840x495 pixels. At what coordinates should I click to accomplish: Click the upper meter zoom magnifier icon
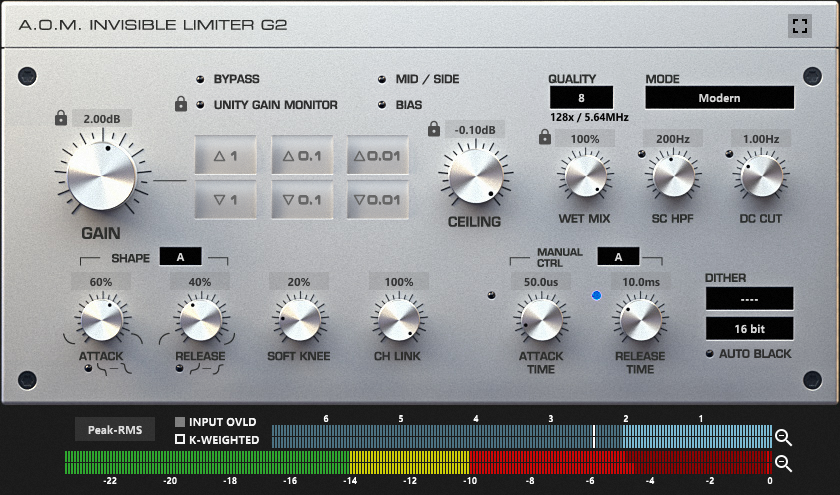[x=784, y=437]
